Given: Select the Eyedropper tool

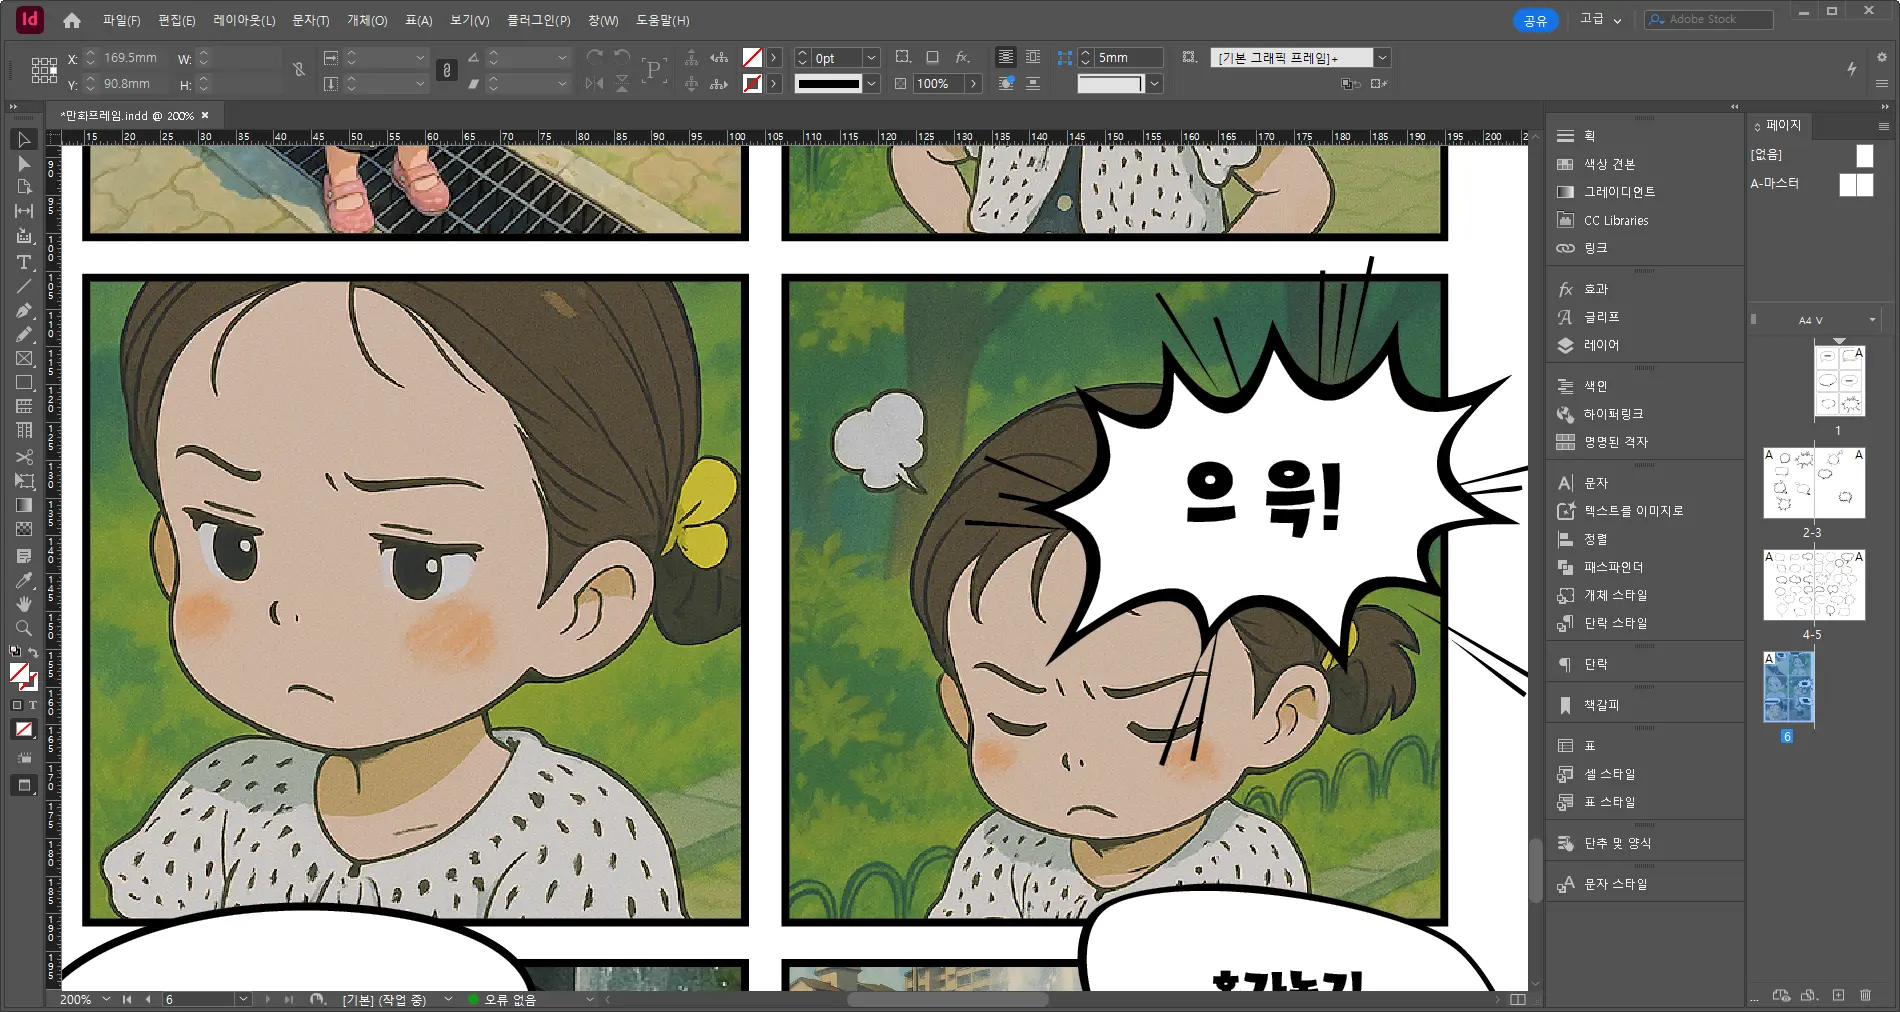Looking at the screenshot, I should [x=24, y=580].
